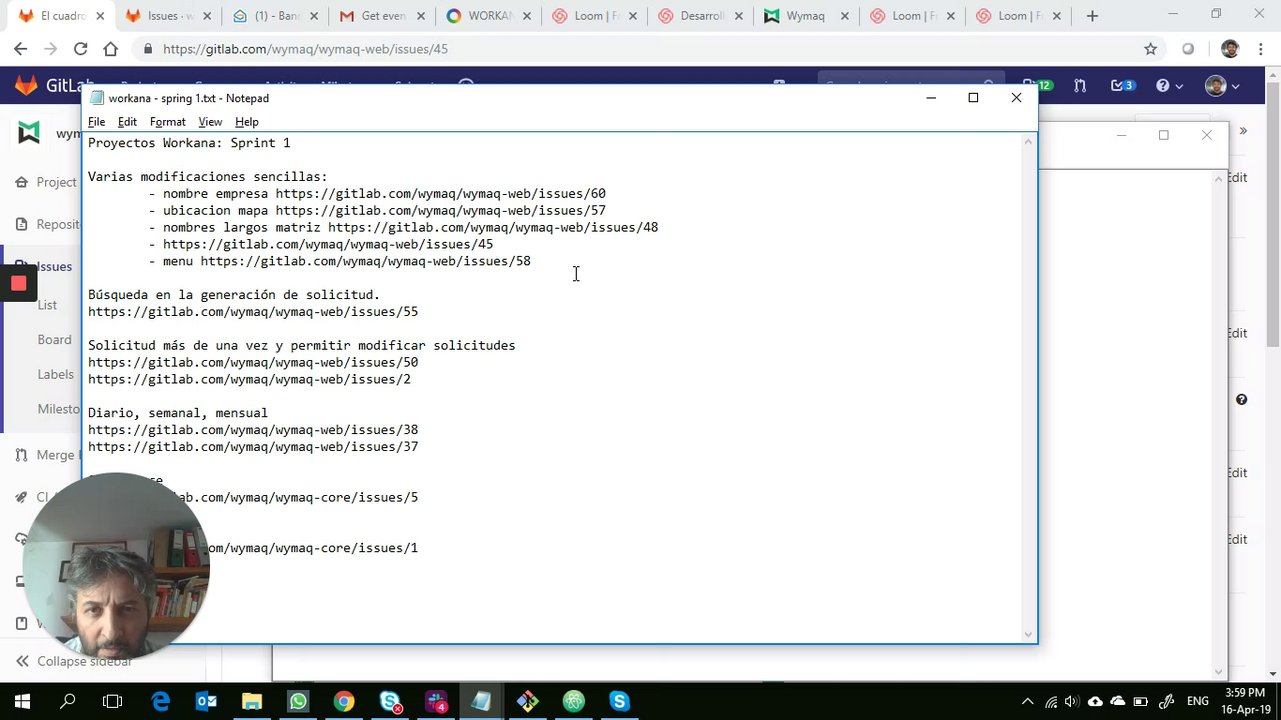Switch to the 'Get even' Gmail tab

pos(380,16)
